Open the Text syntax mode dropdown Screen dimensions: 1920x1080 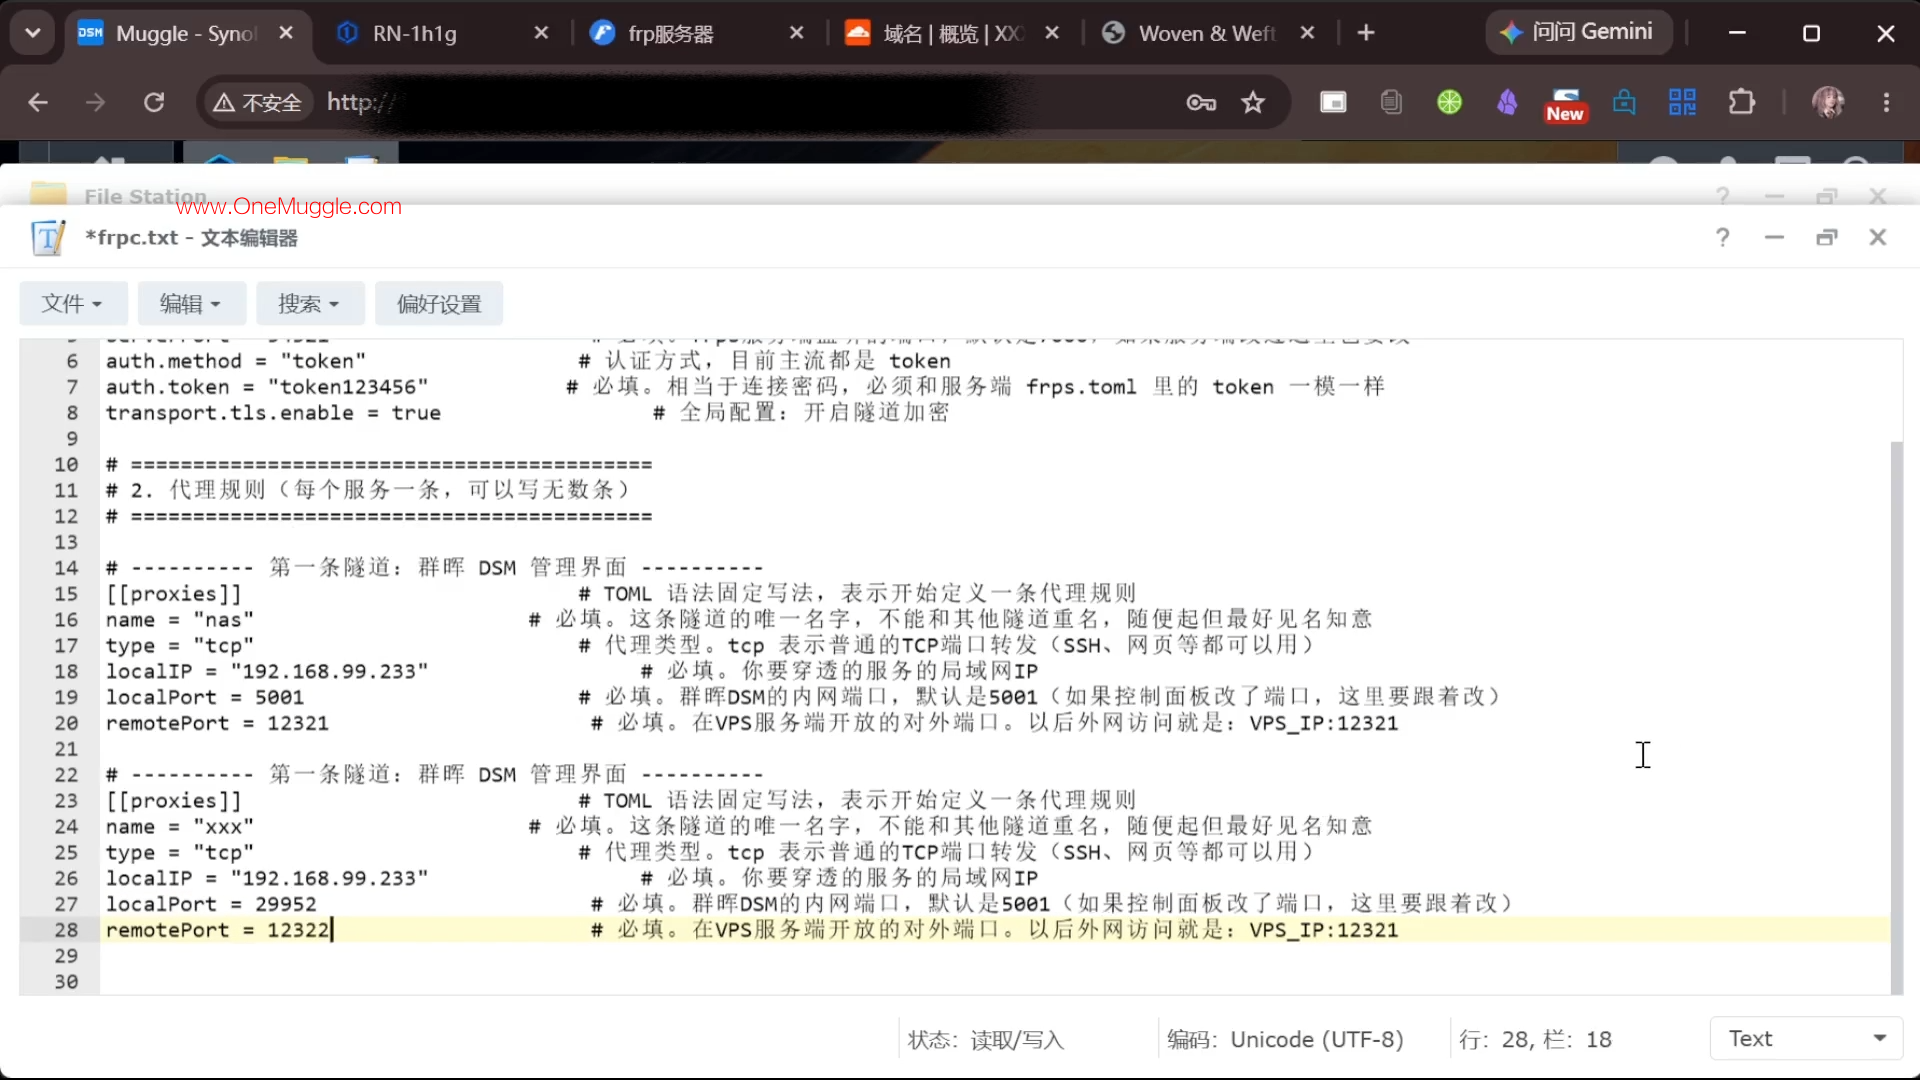tap(1807, 1038)
